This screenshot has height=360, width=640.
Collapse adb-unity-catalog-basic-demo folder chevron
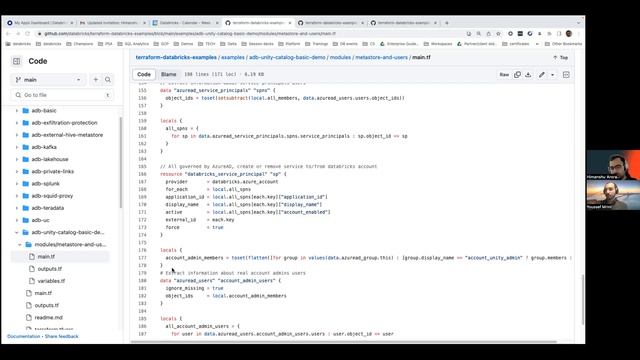[17, 232]
